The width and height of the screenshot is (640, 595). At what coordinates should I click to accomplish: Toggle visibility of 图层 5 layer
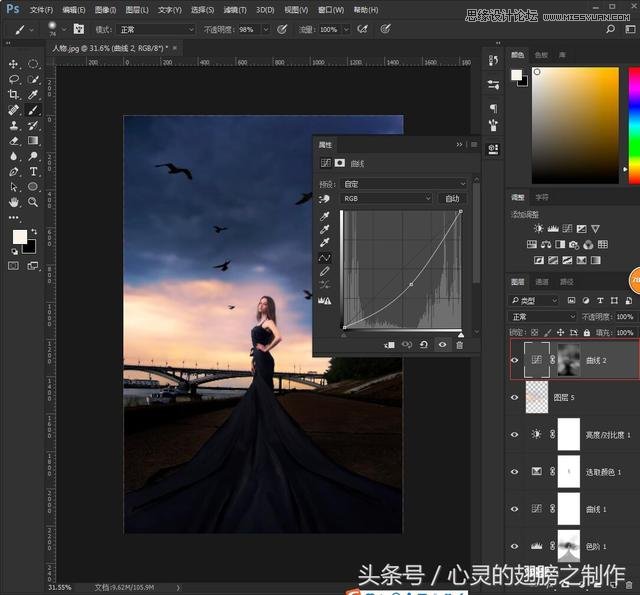point(516,397)
